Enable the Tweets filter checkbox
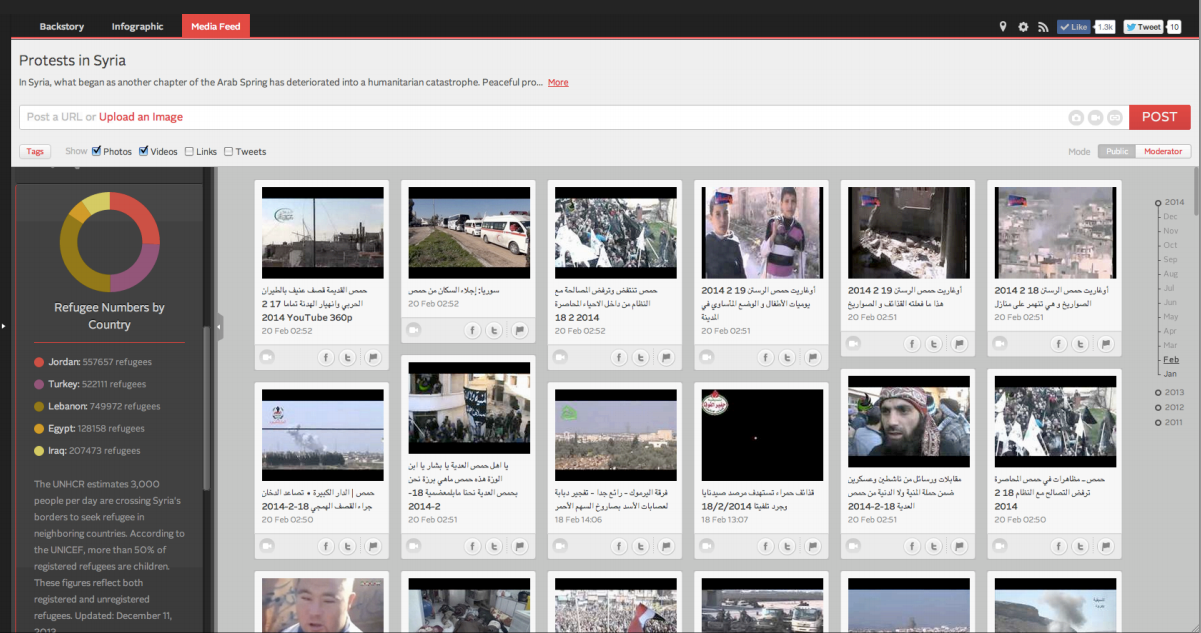 pos(229,152)
